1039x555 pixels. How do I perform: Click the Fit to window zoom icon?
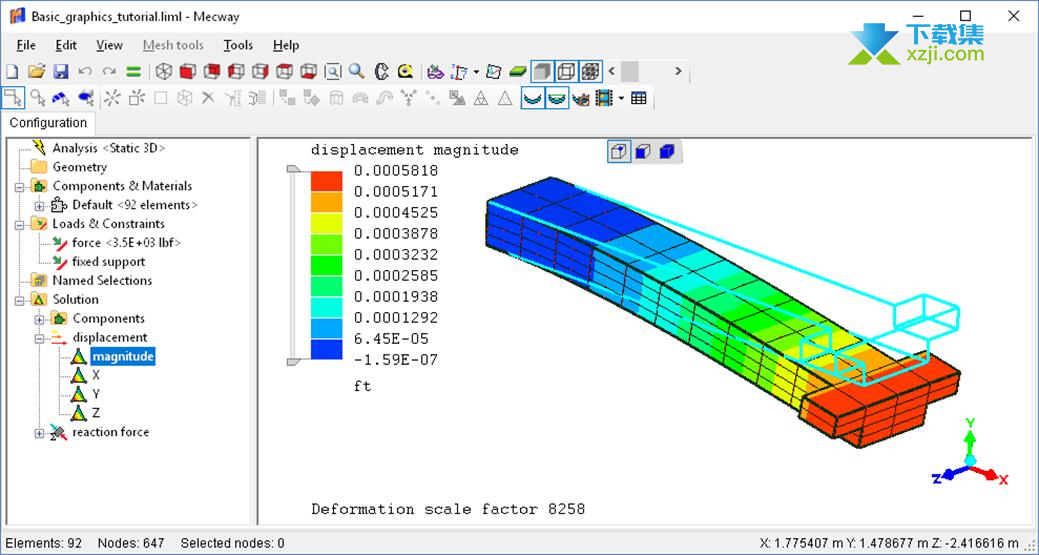[333, 71]
